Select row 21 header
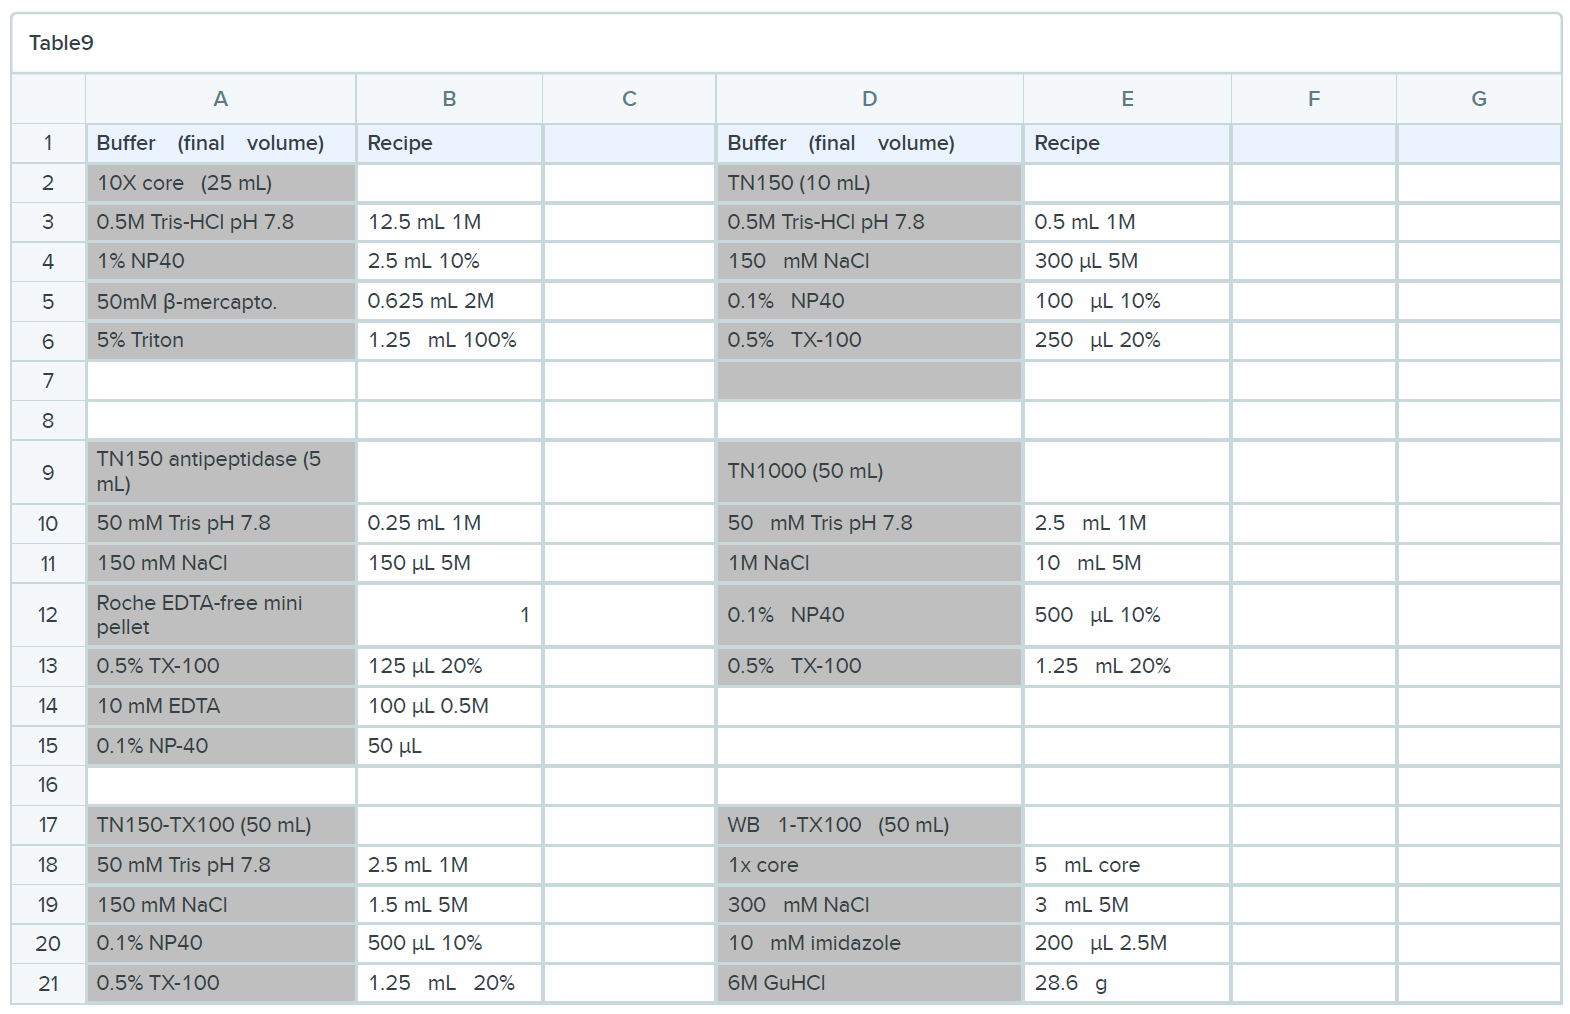 pos(48,984)
